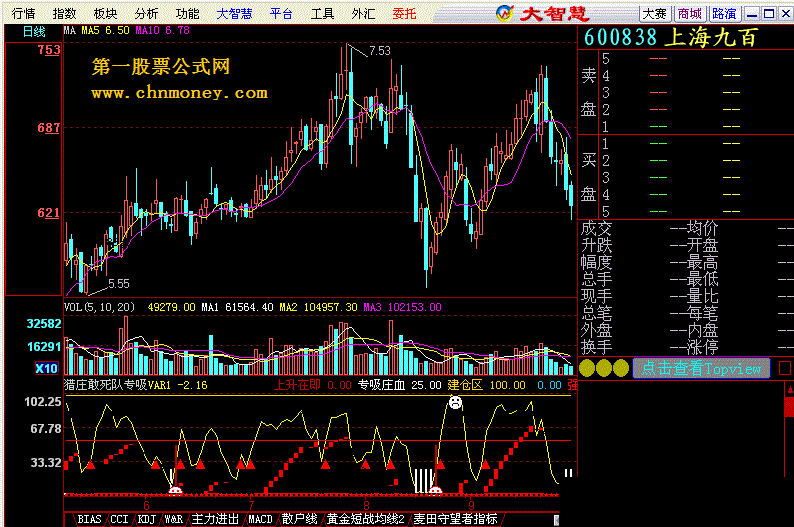This screenshot has height=527, width=794.
Task: Click the 753 price axis label
Action: click(49, 50)
